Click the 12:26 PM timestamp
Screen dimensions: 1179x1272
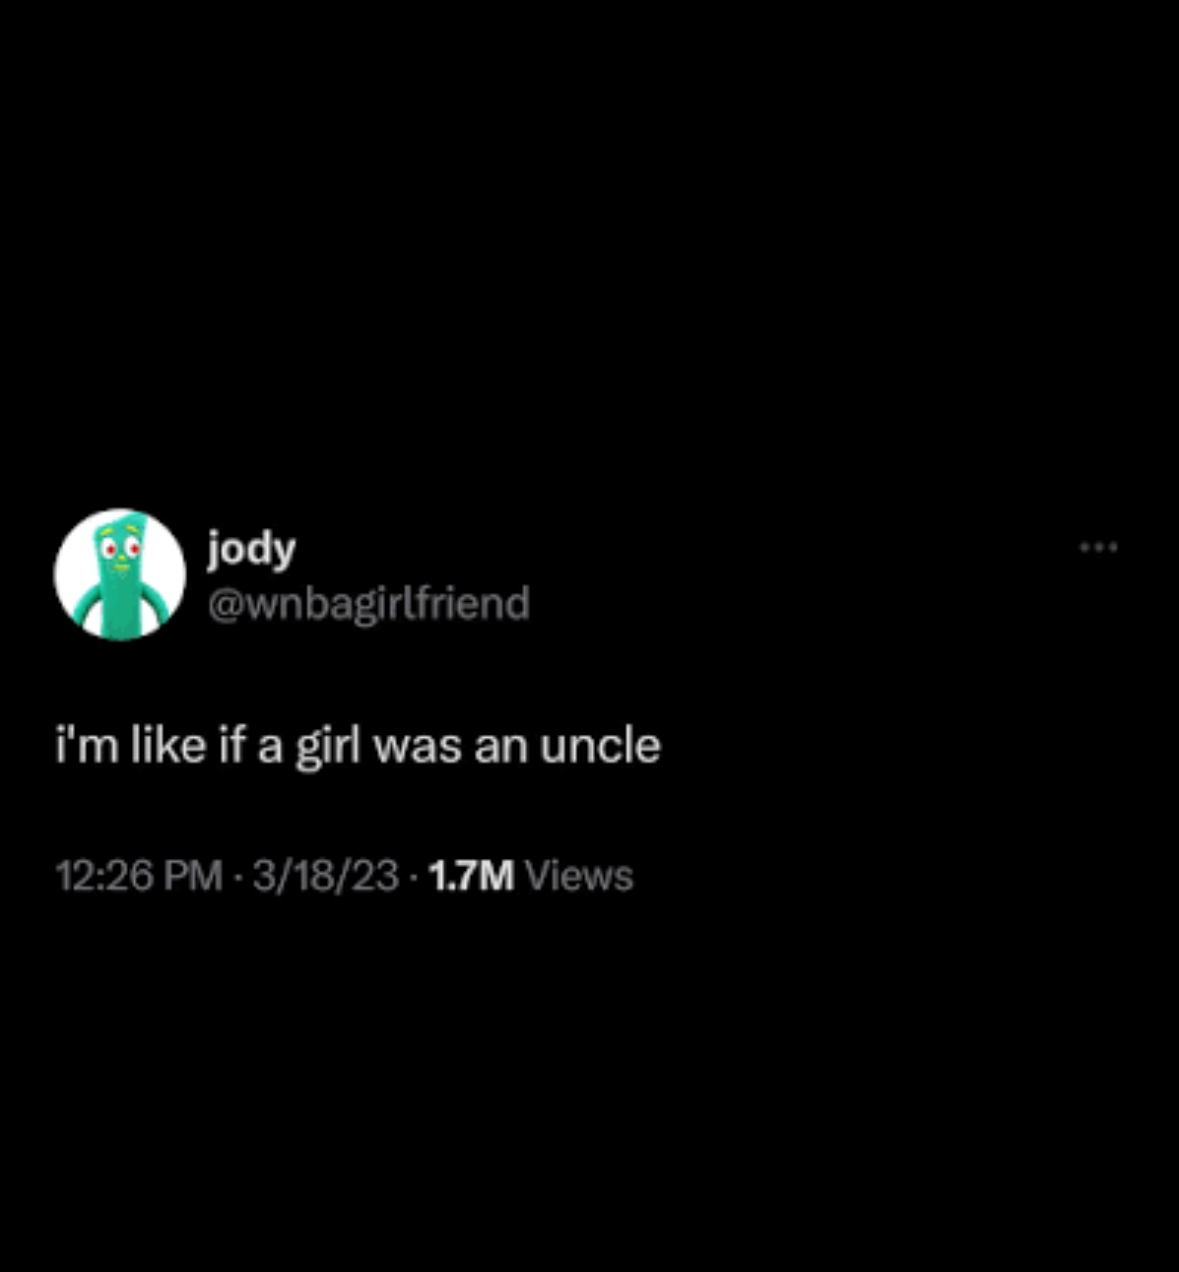click(139, 876)
